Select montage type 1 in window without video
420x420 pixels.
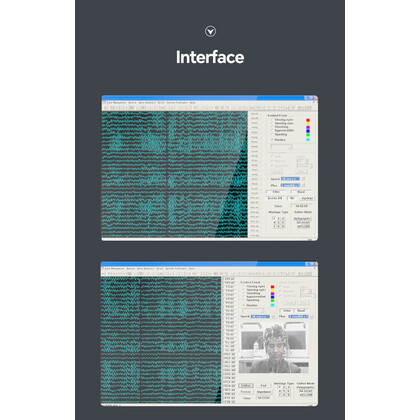point(275,219)
